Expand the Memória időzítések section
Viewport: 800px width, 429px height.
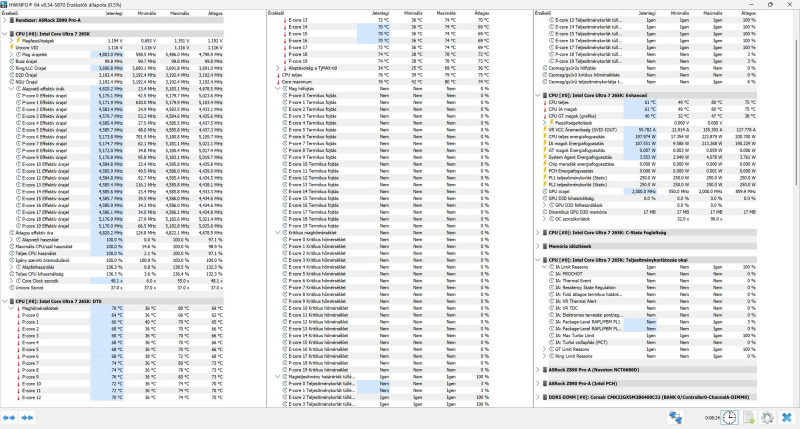pyautogui.click(x=538, y=246)
